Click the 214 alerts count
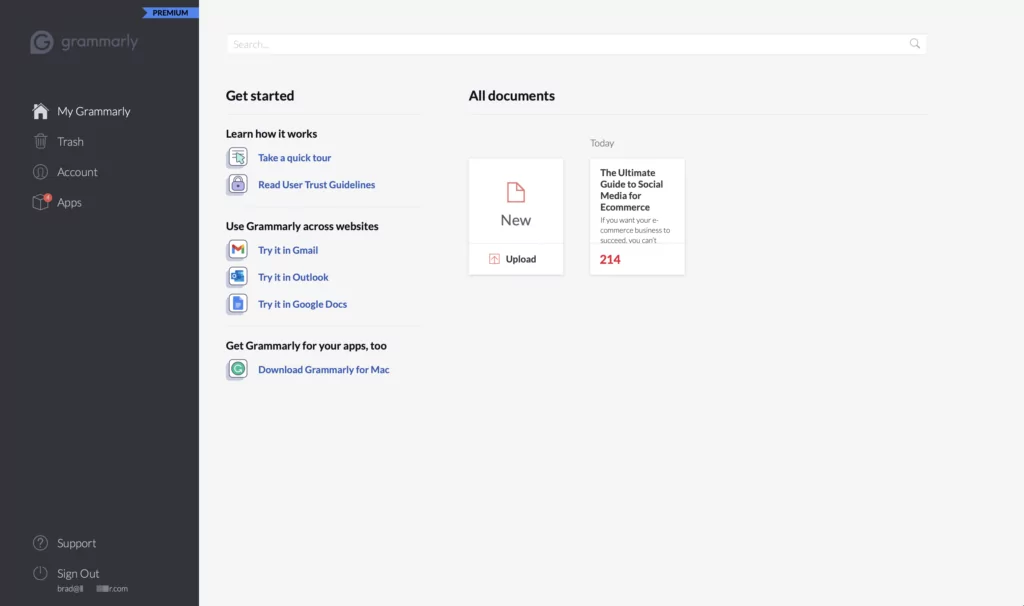1024x606 pixels. tap(610, 259)
